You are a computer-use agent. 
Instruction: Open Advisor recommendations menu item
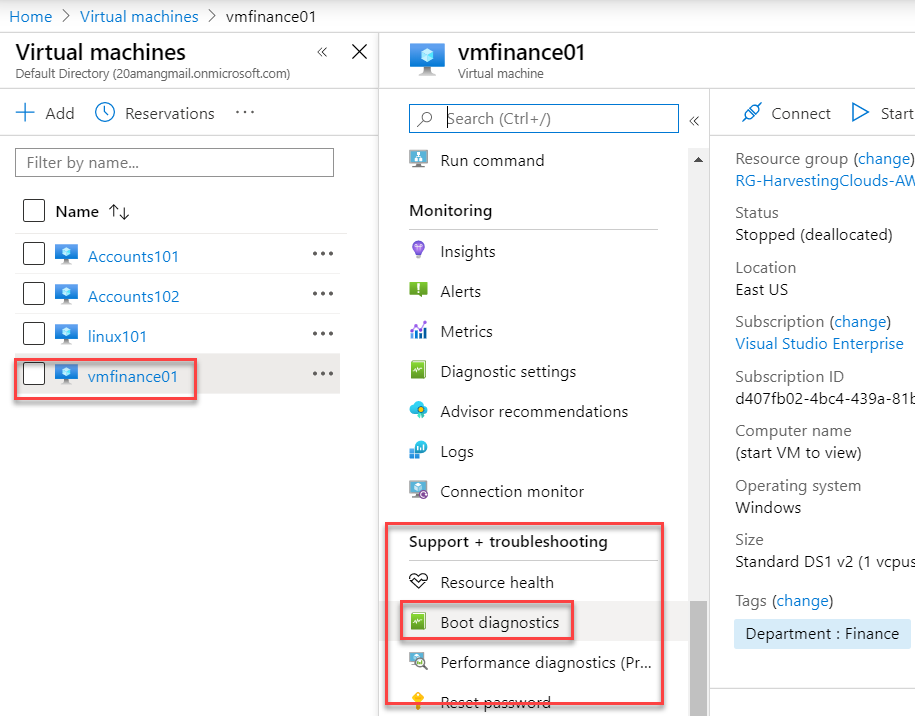534,411
